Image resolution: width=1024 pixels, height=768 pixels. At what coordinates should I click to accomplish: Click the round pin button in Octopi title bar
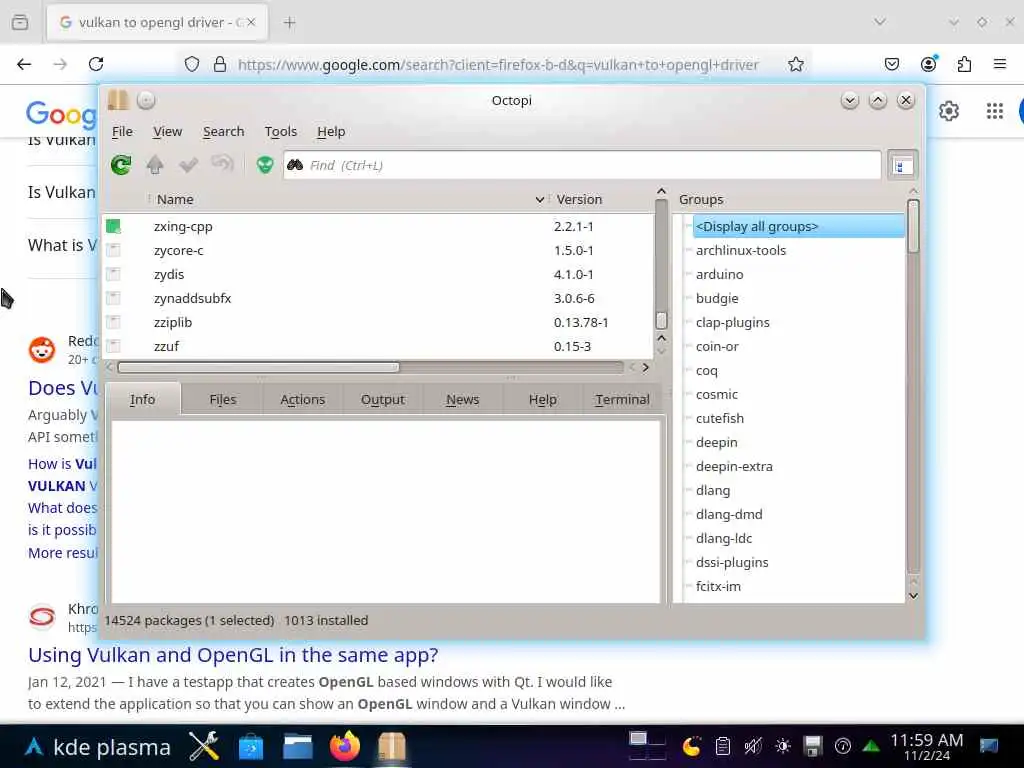click(146, 100)
